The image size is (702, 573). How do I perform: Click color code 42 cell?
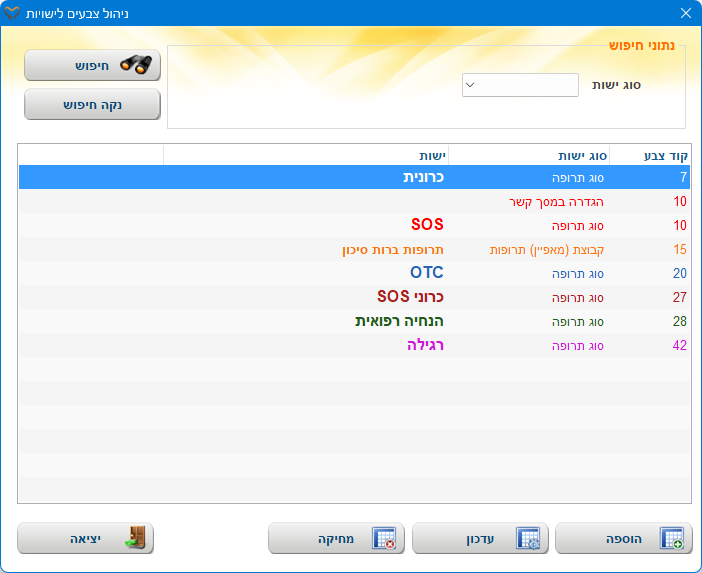[650, 345]
